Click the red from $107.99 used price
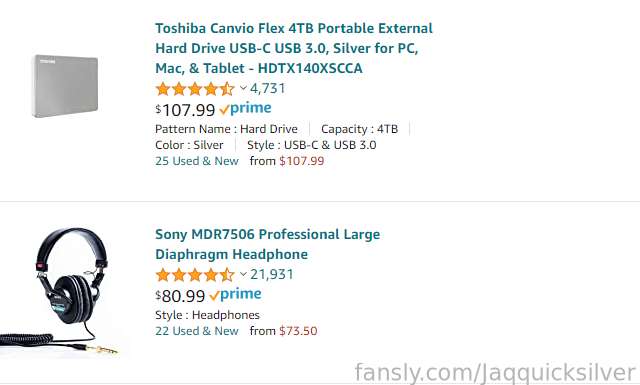Viewport: 640px width, 385px height. pos(302,161)
